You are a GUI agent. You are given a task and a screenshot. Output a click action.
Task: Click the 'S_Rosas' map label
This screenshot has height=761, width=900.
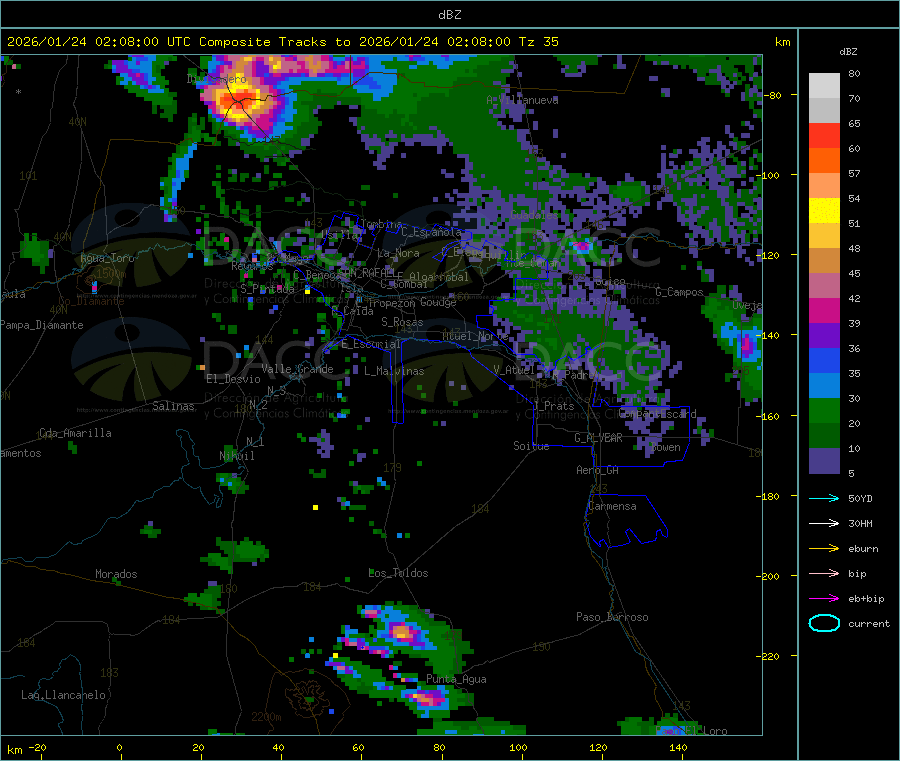pos(402,322)
